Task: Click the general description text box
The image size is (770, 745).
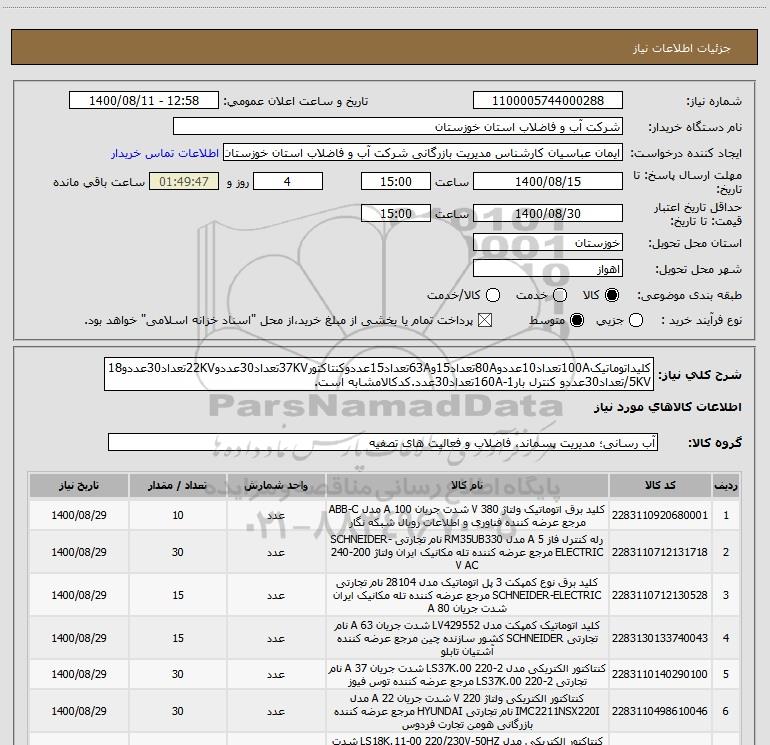Action: [x=379, y=375]
